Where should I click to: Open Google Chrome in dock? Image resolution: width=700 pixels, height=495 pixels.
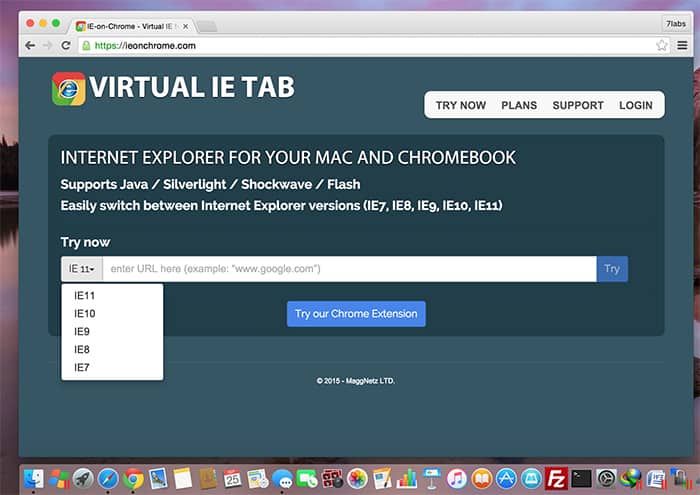tap(133, 479)
